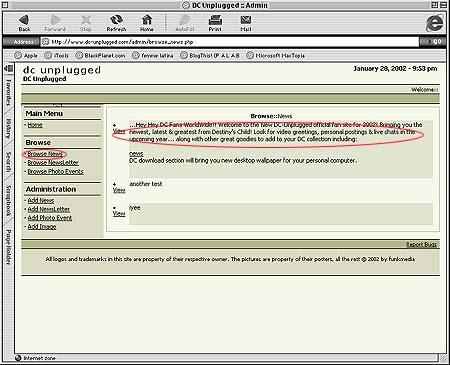Click View link beside 'another test'

119,190
